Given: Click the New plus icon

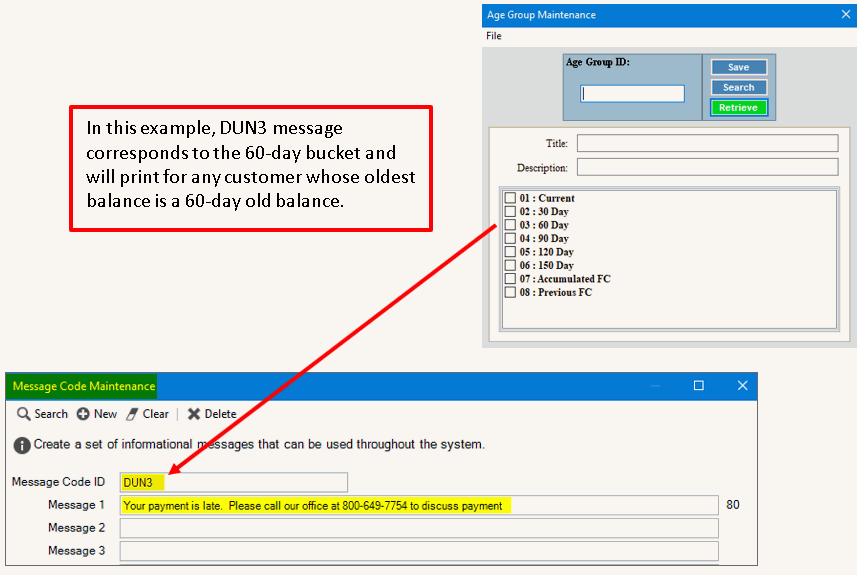Looking at the screenshot, I should tap(83, 414).
